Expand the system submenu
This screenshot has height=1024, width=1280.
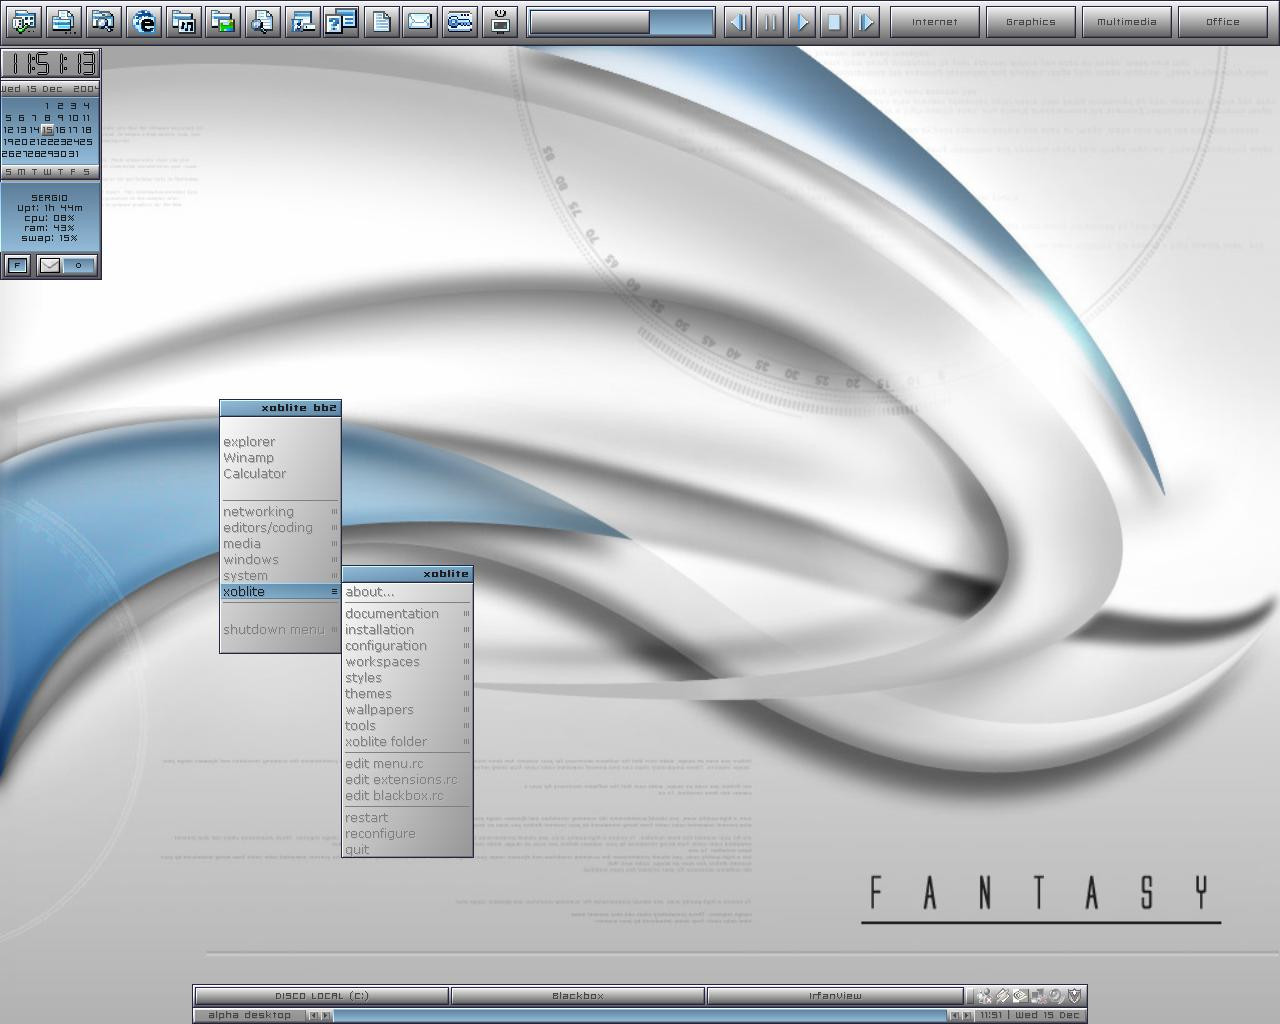point(280,576)
